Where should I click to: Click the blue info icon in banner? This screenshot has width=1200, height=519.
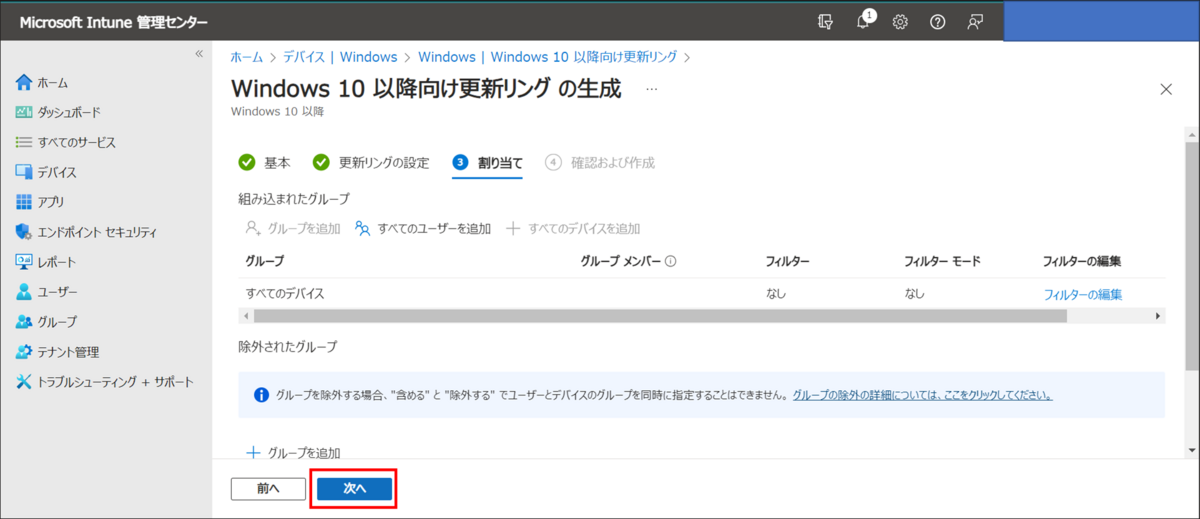point(261,395)
